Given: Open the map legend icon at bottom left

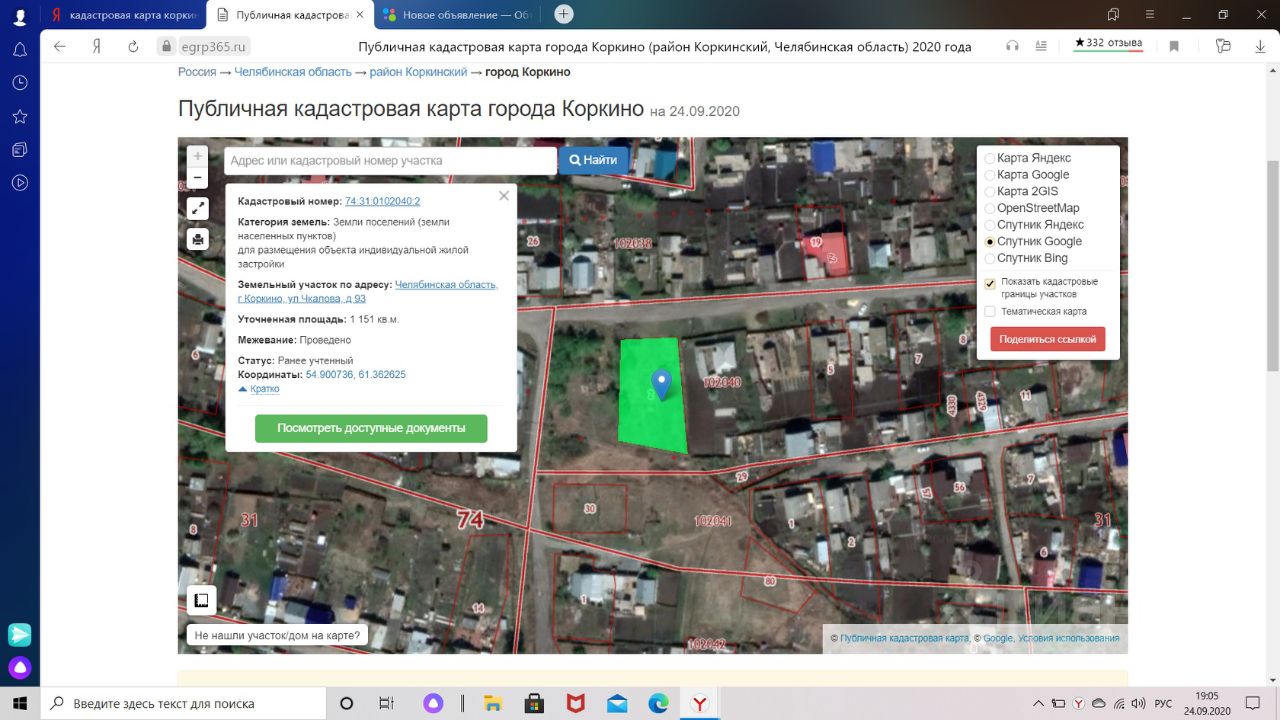Looking at the screenshot, I should point(201,600).
